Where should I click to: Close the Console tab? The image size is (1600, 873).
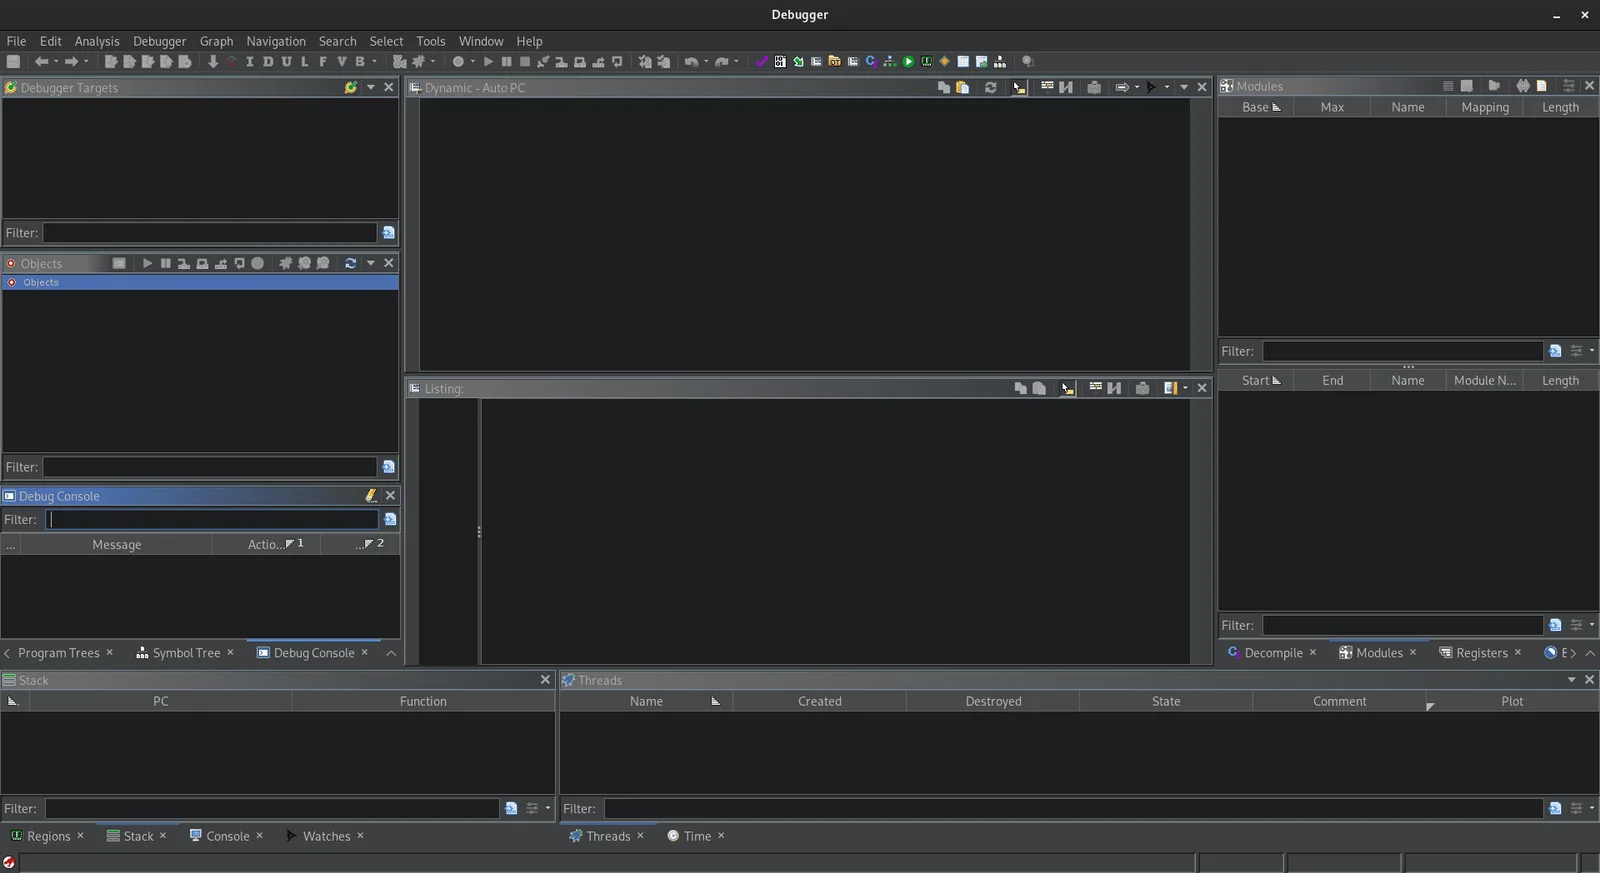pos(259,836)
